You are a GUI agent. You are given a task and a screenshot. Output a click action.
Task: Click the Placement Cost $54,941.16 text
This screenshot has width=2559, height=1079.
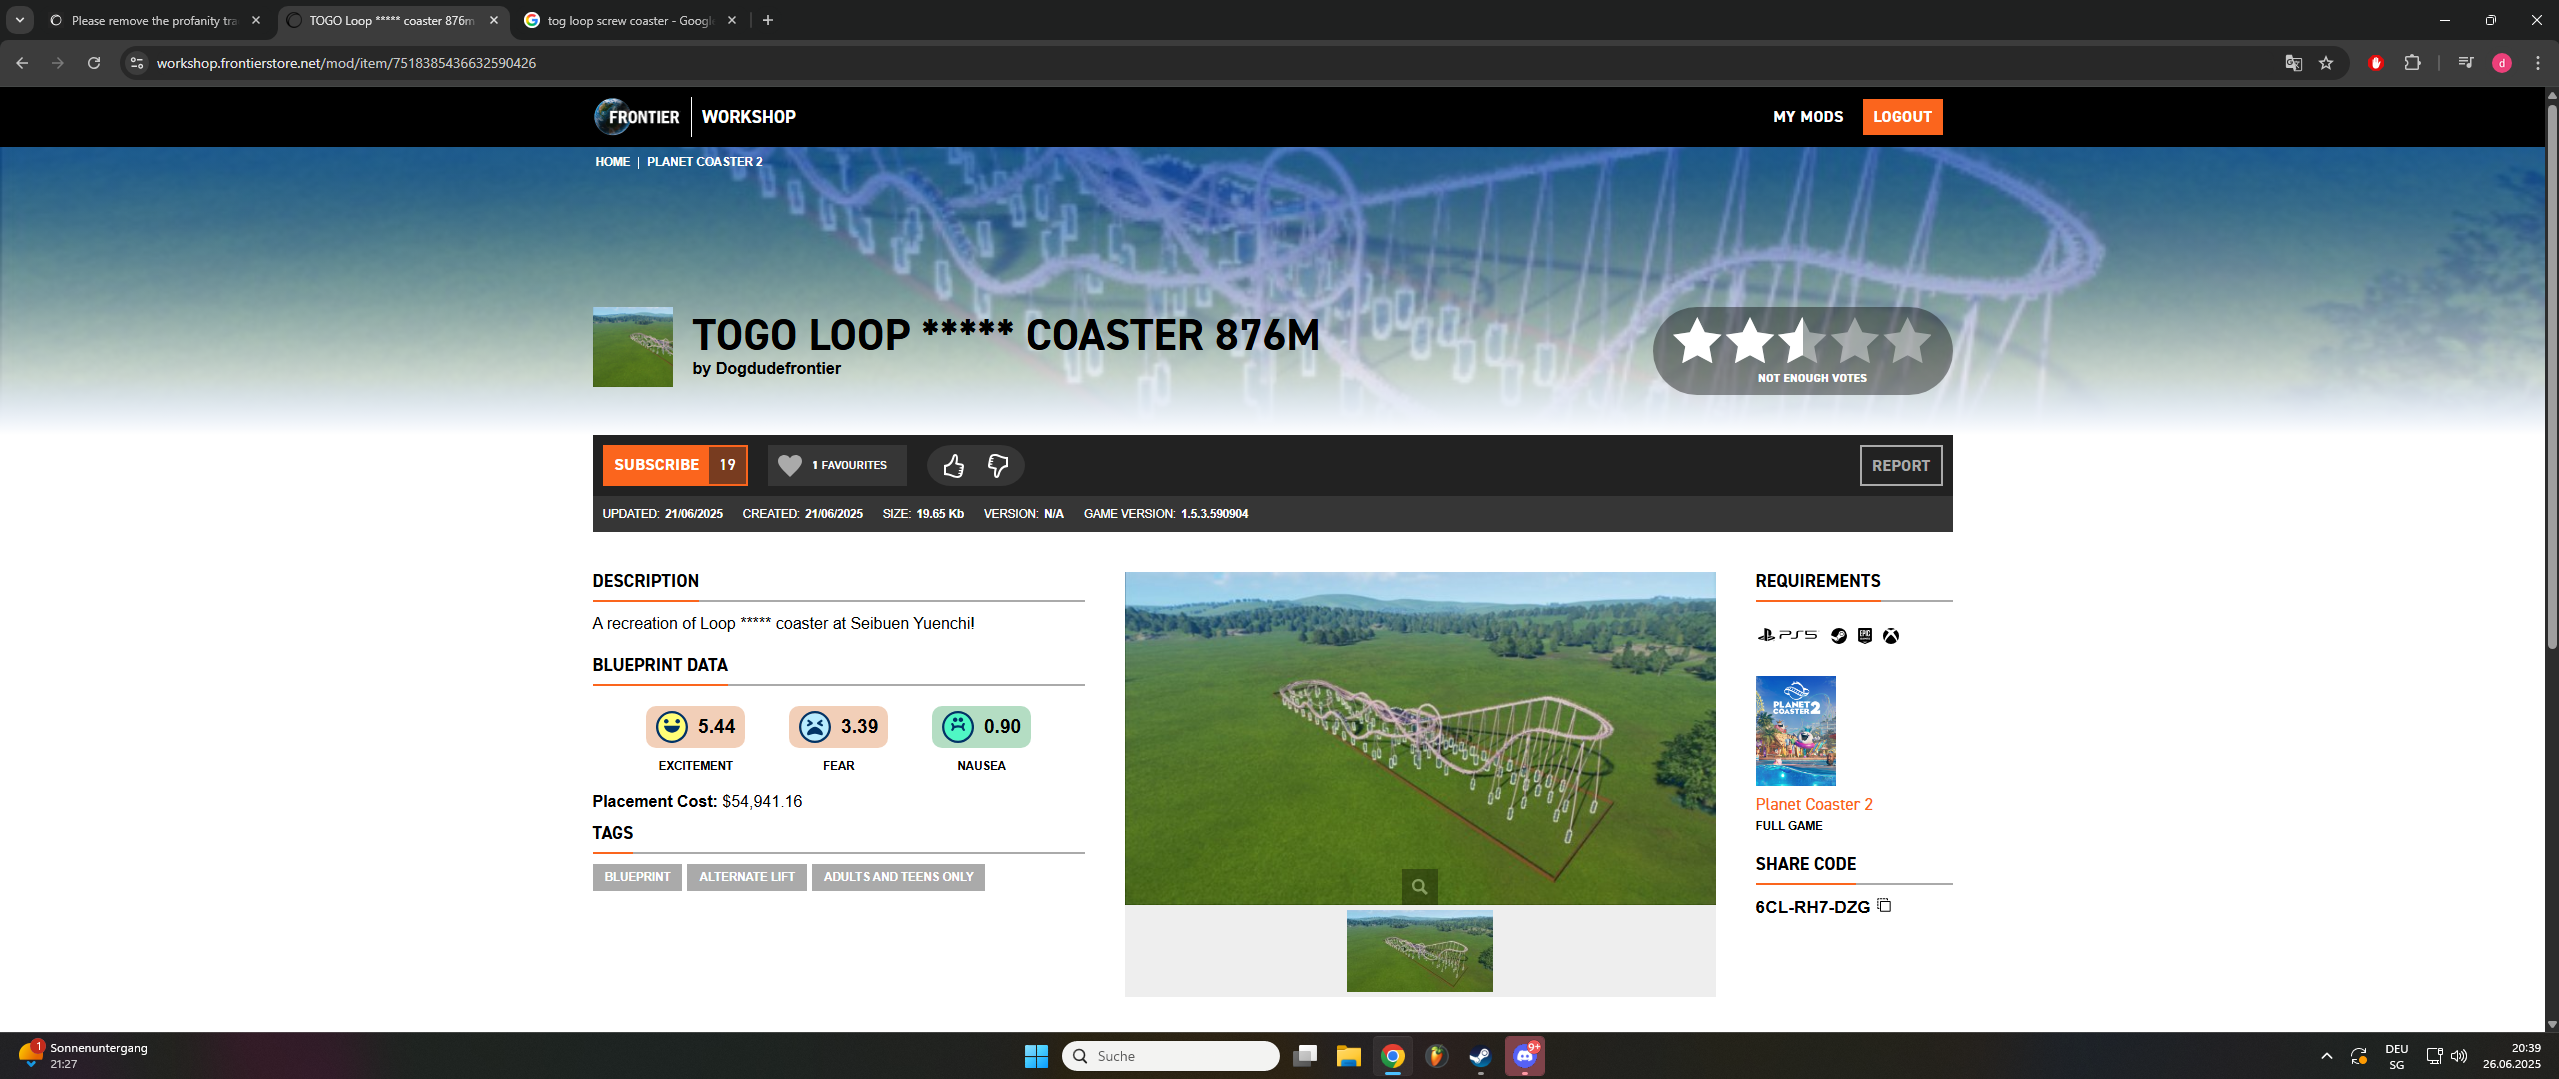[x=697, y=801]
